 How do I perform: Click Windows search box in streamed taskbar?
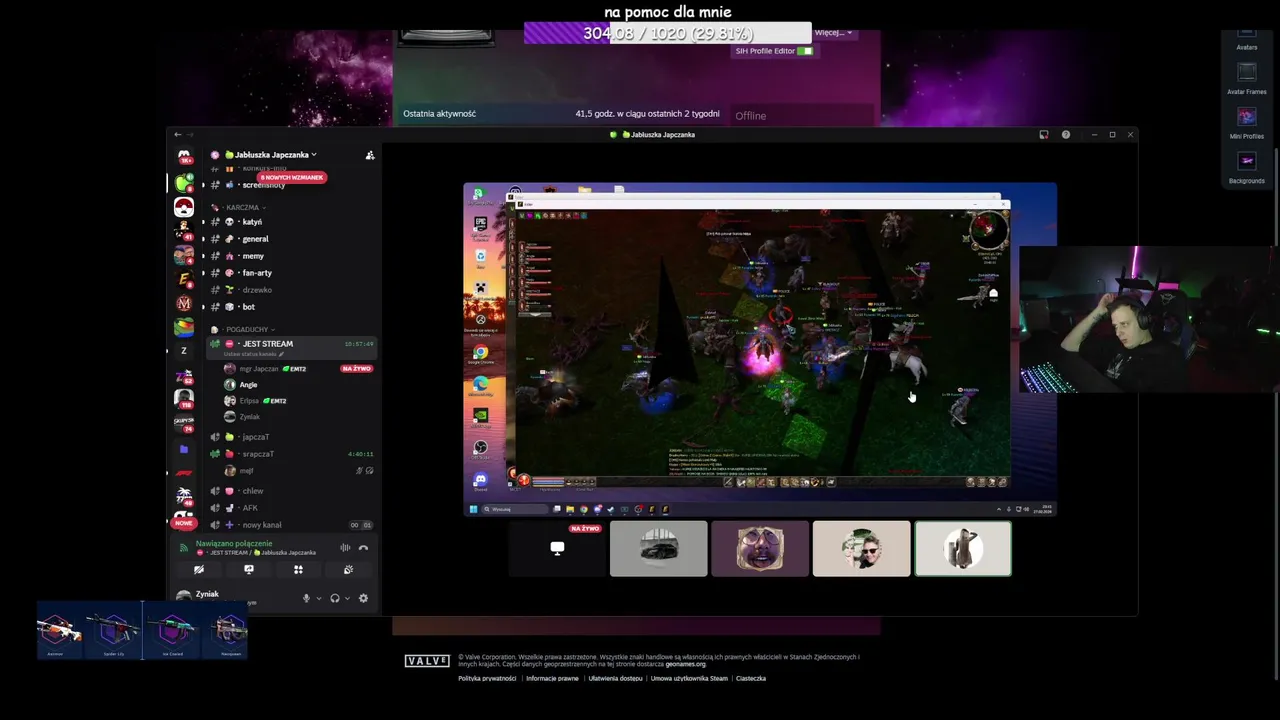point(516,509)
